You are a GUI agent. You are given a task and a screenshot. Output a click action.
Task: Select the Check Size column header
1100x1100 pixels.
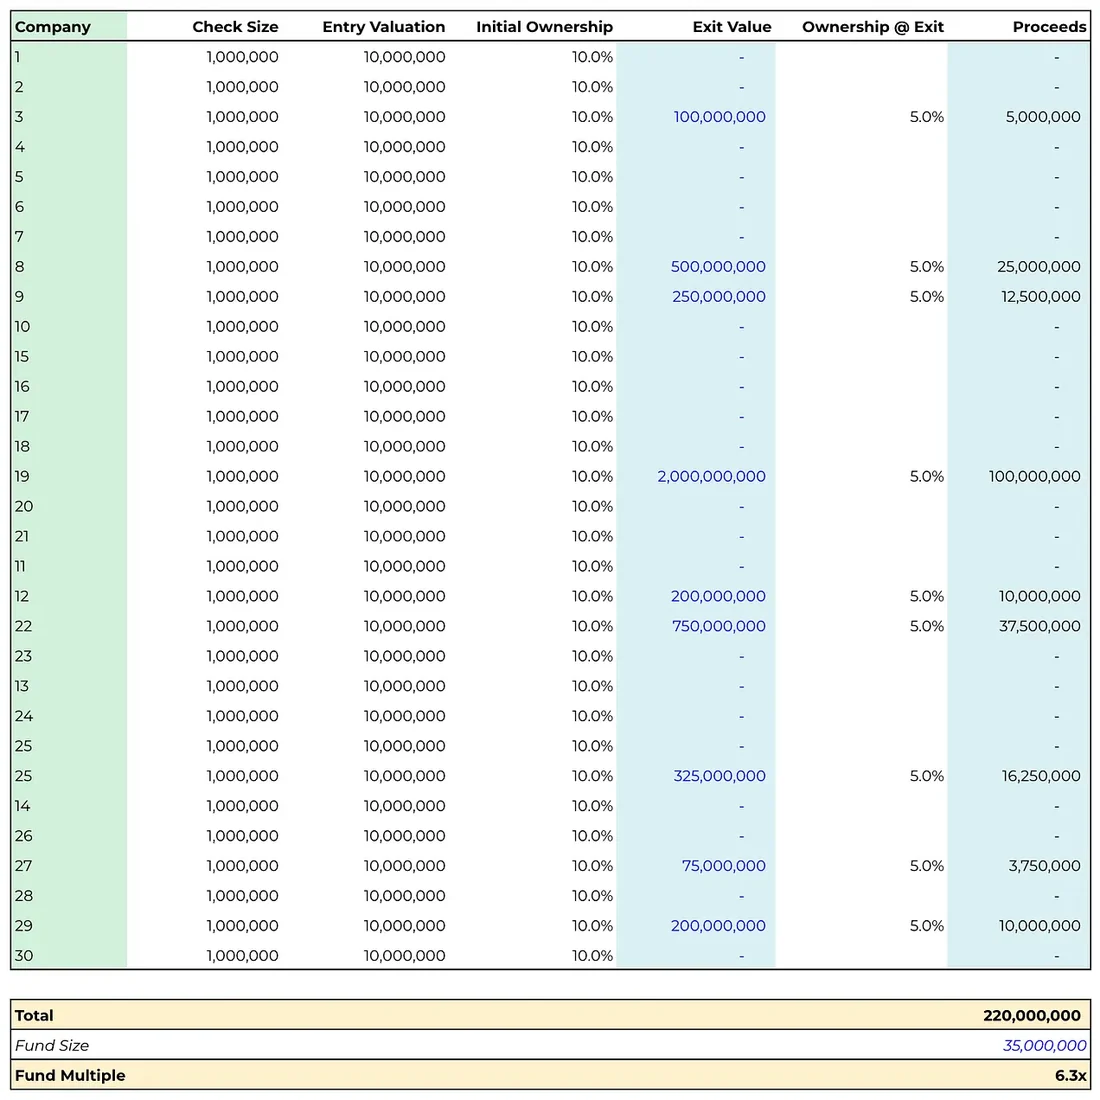[235, 27]
